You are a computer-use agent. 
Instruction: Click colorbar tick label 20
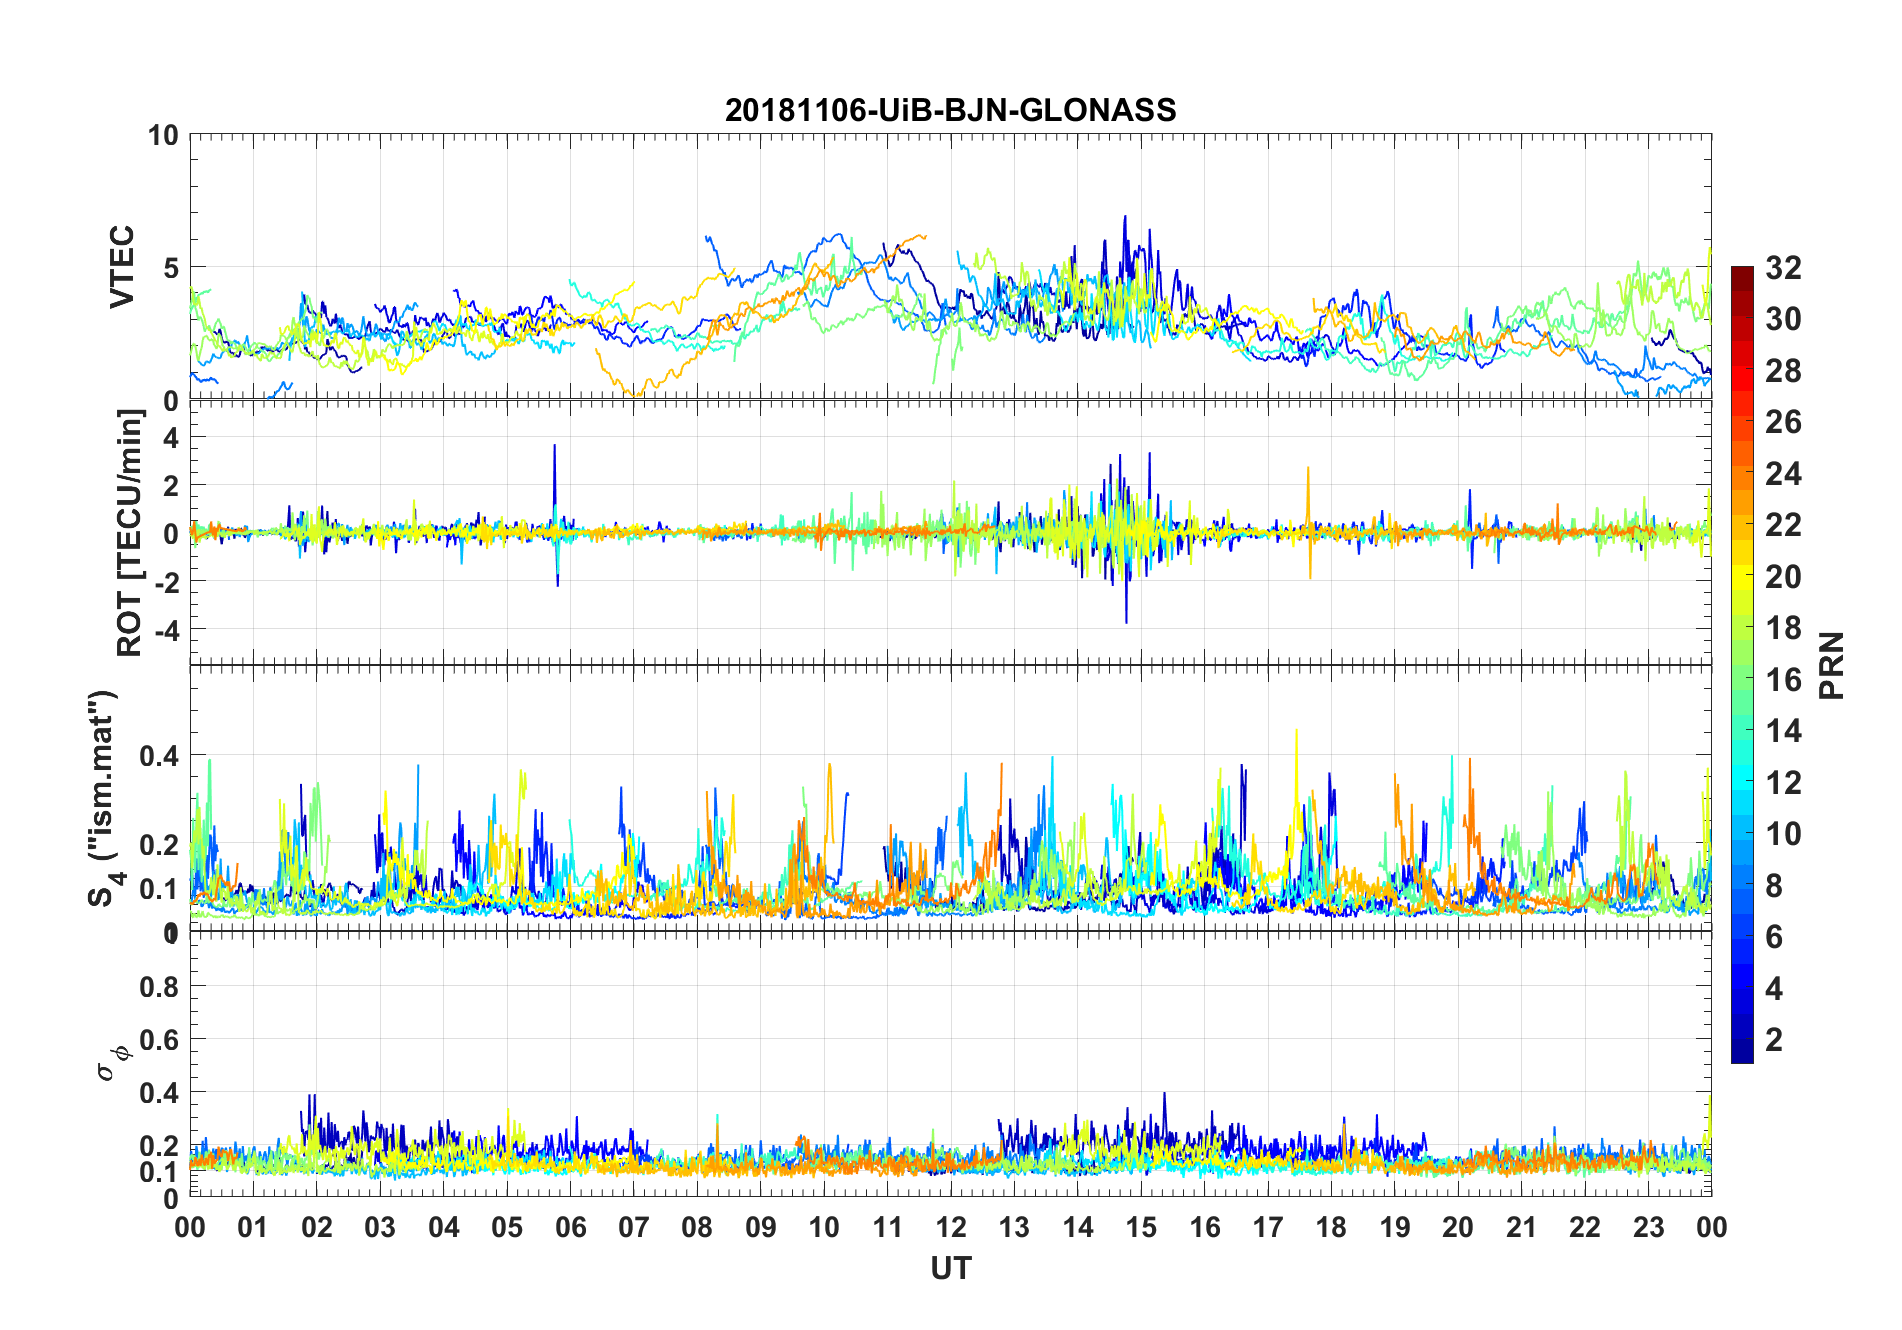(1783, 576)
